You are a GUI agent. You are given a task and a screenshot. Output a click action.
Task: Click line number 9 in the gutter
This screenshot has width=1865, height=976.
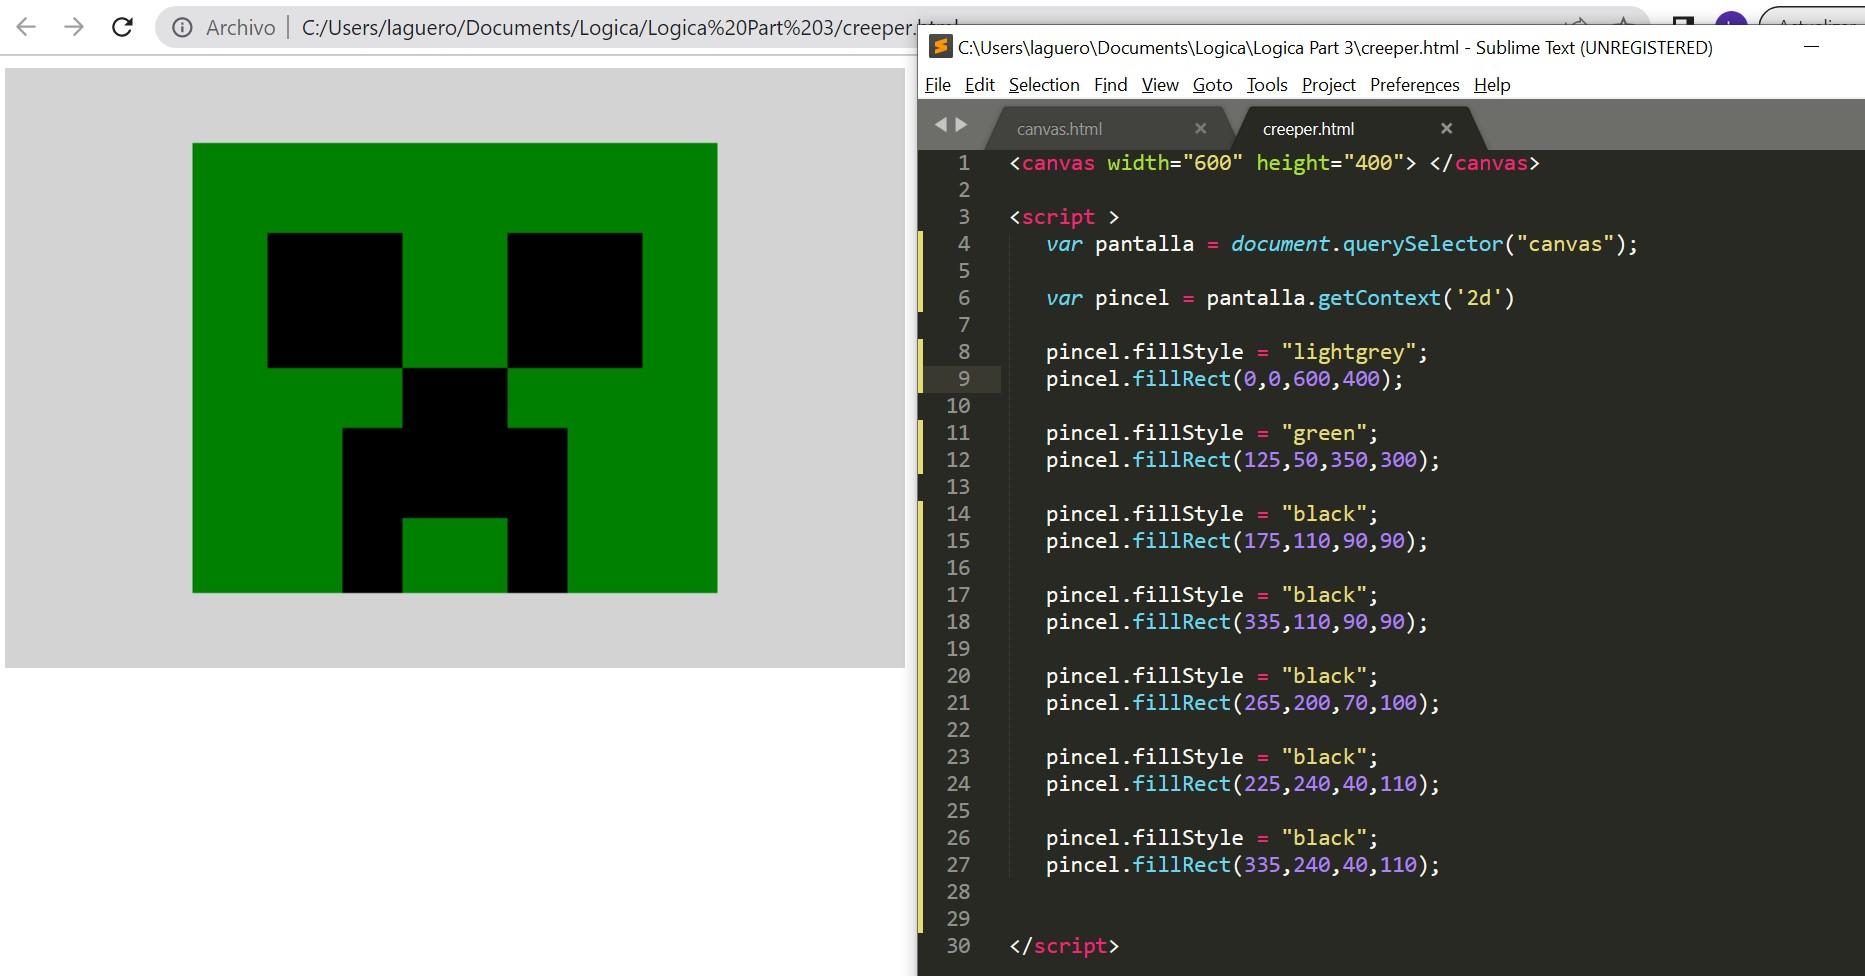[x=964, y=379]
